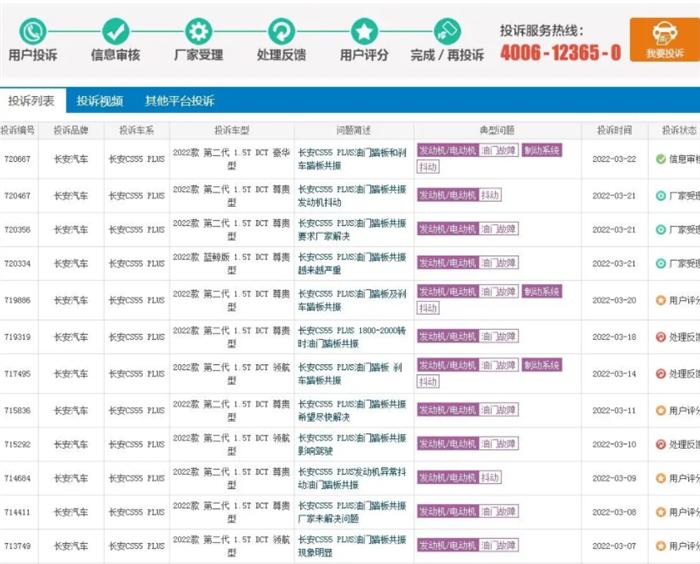Click 抖动 tag in row 717495
Viewport: 700px width, 564px height.
tap(428, 382)
